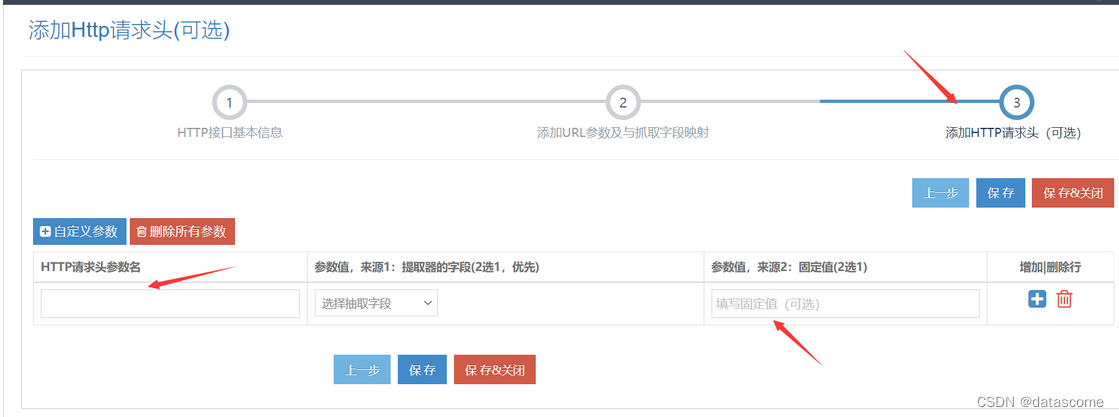Click the 添加HTTP请求头 (可选) step label

[1013, 133]
